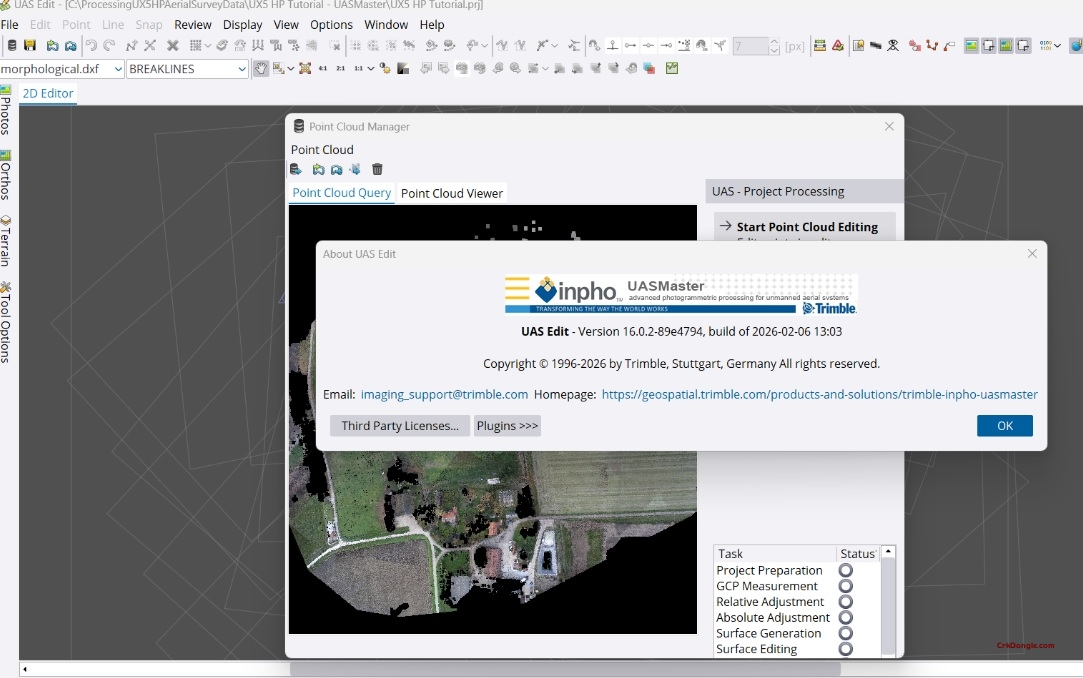Image resolution: width=1083 pixels, height=678 pixels.
Task: Click the export point cloud database icon
Action: click(x=296, y=168)
